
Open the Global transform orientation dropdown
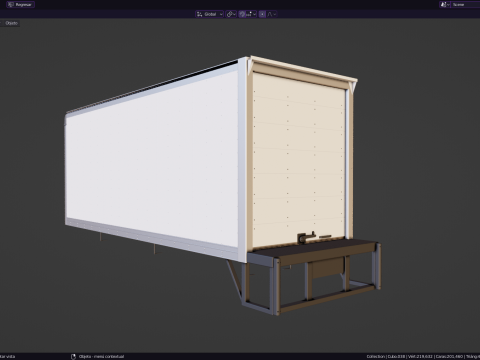[x=209, y=14]
